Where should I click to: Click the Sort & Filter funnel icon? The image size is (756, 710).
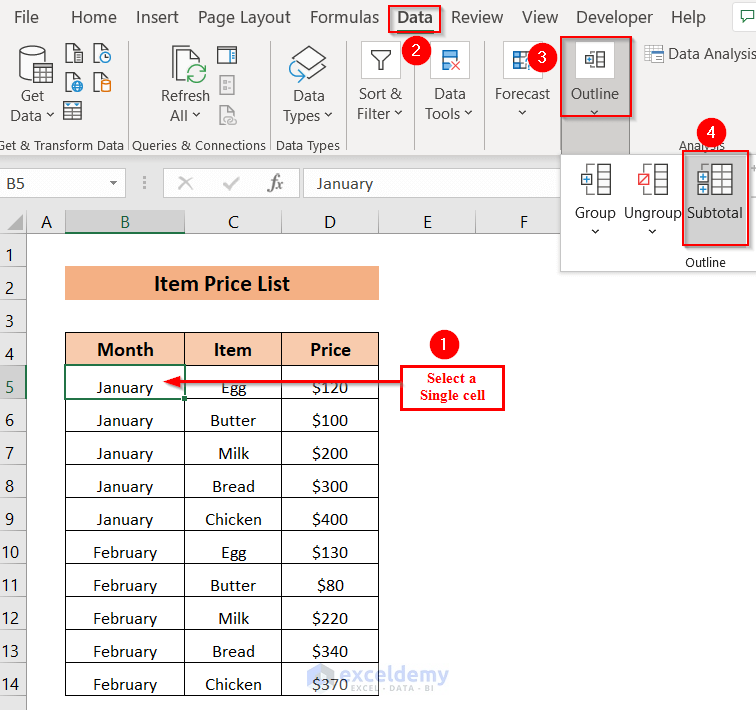[x=380, y=61]
